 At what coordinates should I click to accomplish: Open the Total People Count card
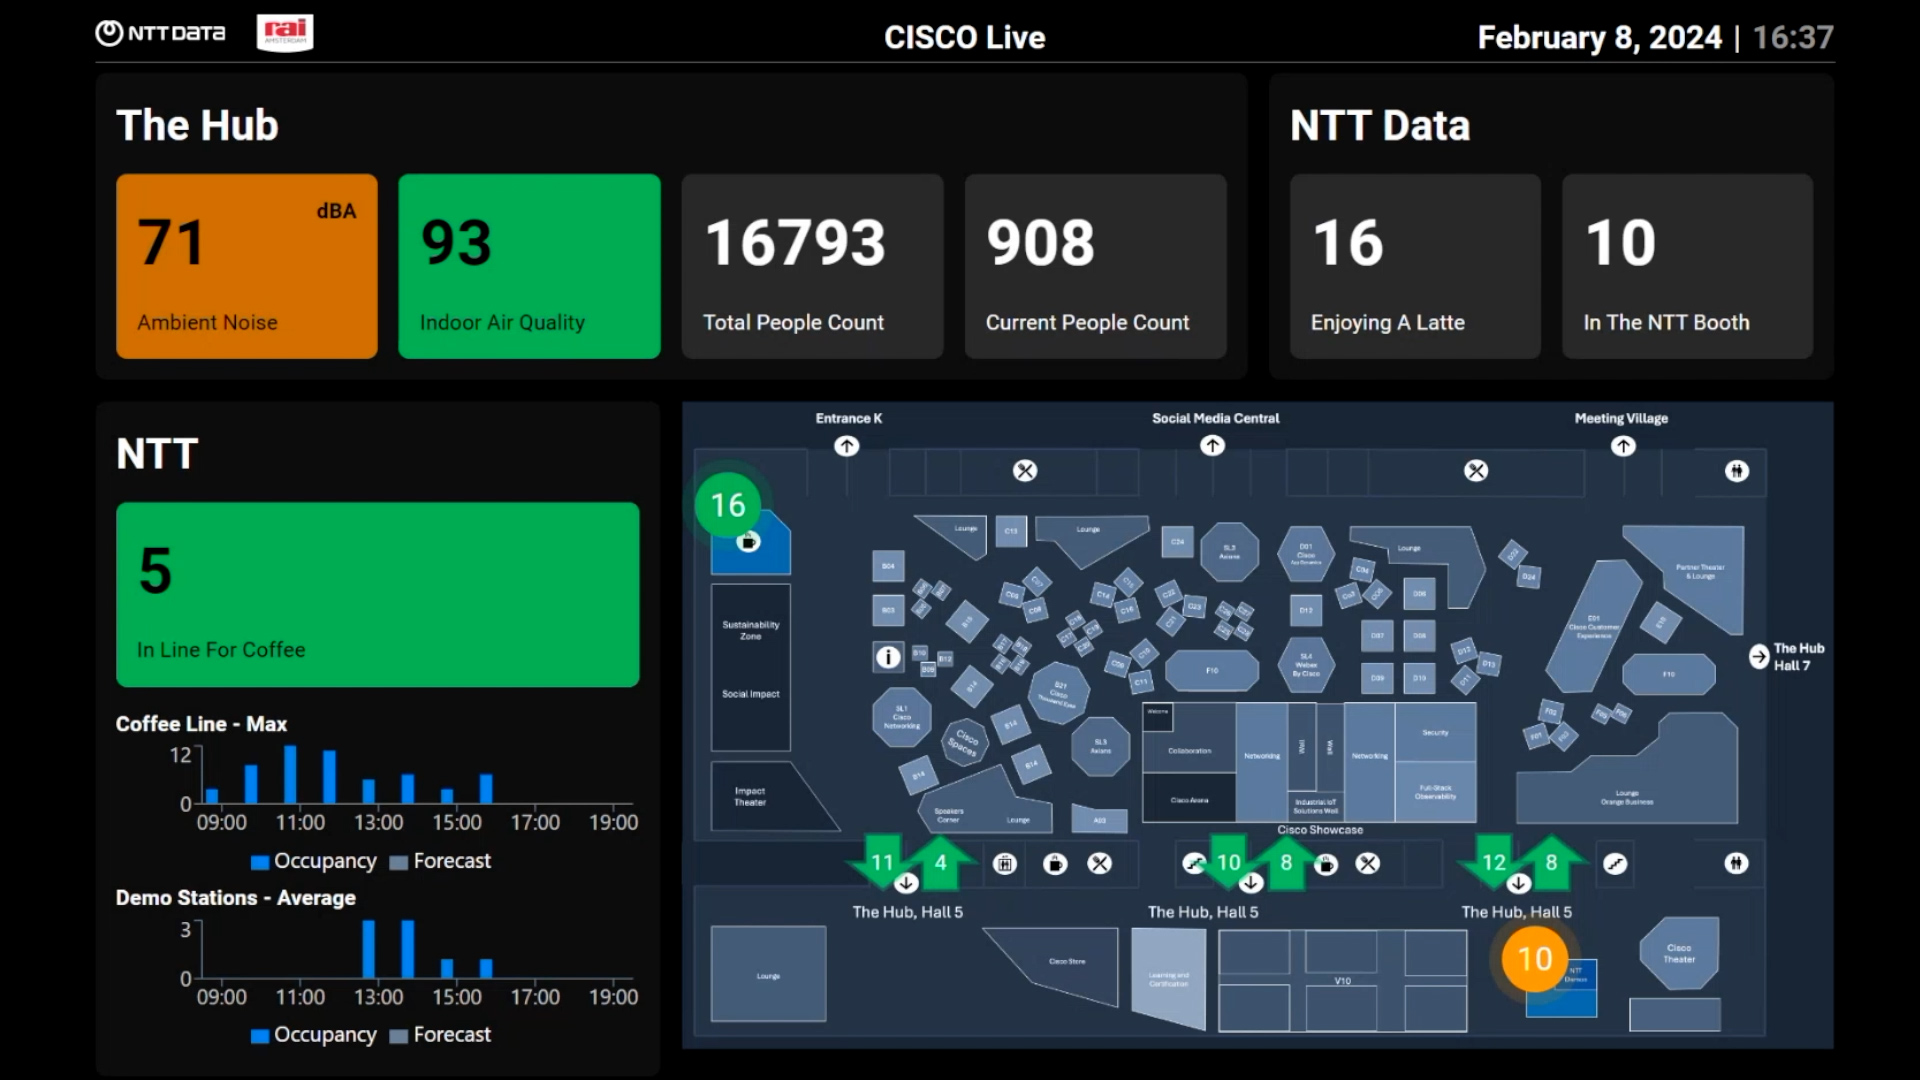tap(812, 266)
